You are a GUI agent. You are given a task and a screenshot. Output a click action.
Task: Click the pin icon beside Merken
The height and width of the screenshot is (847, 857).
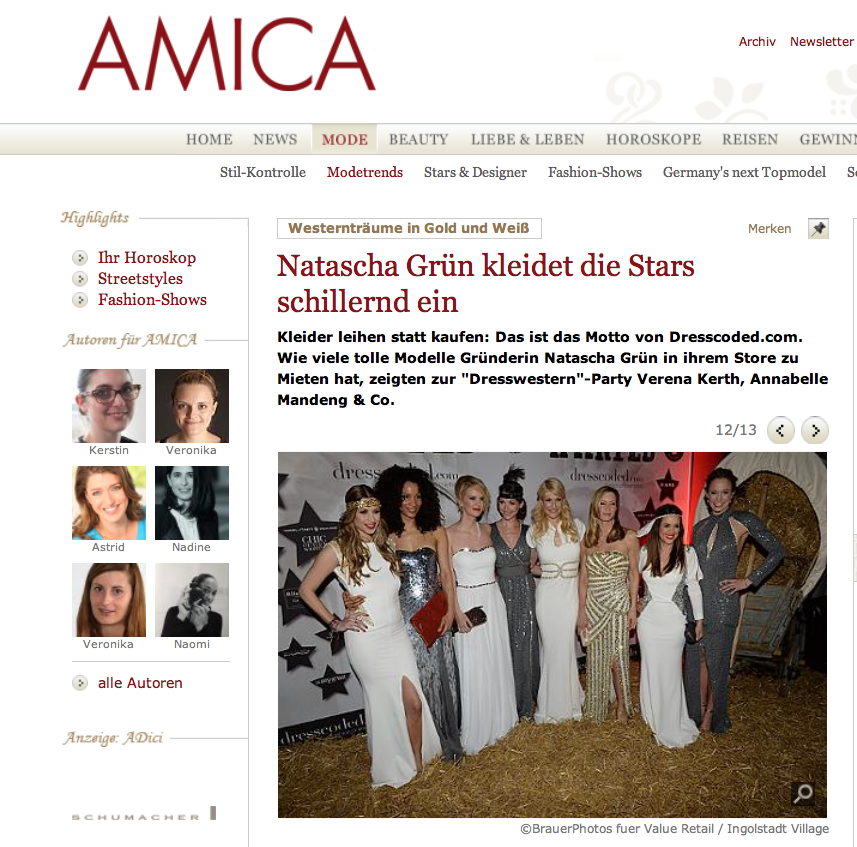click(x=818, y=228)
